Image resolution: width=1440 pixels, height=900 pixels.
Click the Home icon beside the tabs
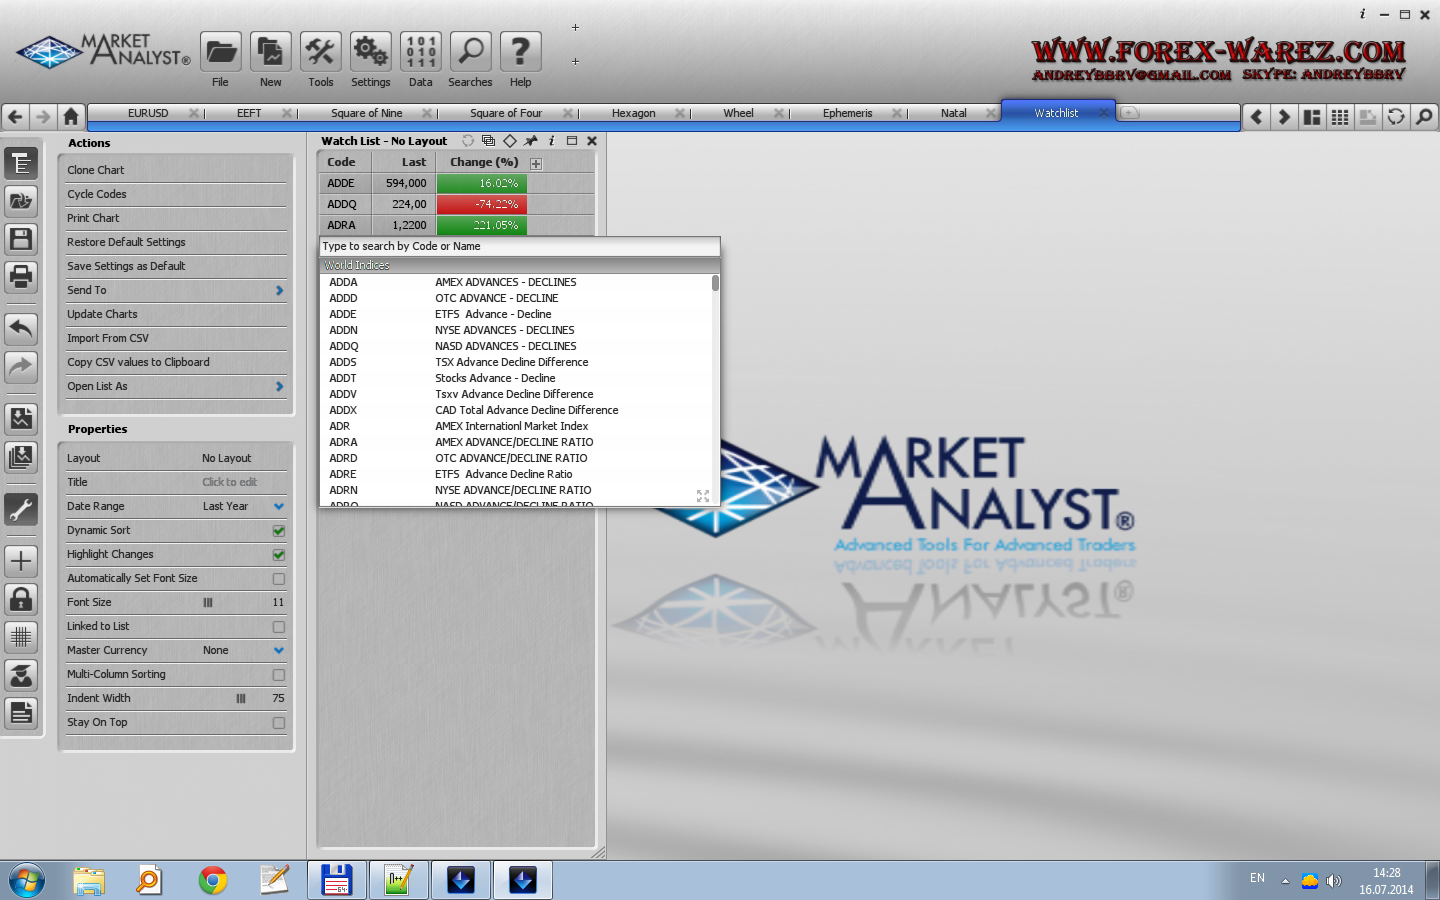click(71, 116)
